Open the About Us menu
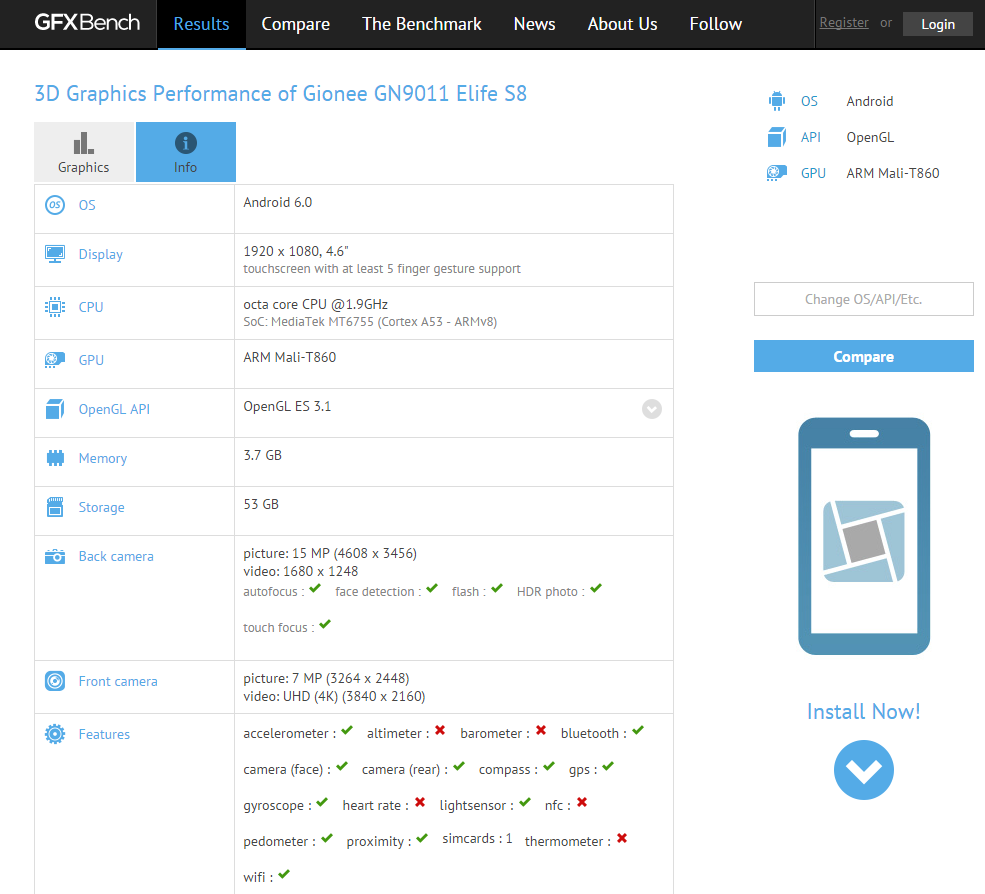 coord(623,24)
